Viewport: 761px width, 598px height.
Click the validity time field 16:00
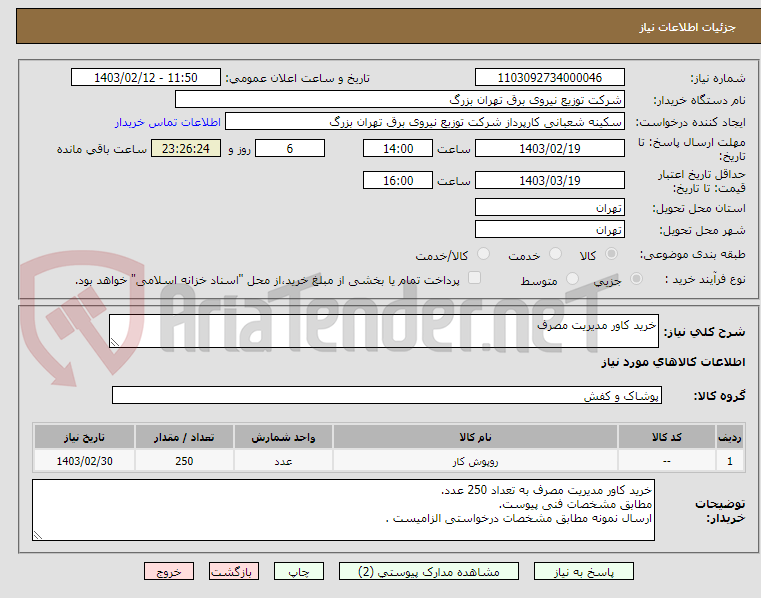(x=397, y=181)
